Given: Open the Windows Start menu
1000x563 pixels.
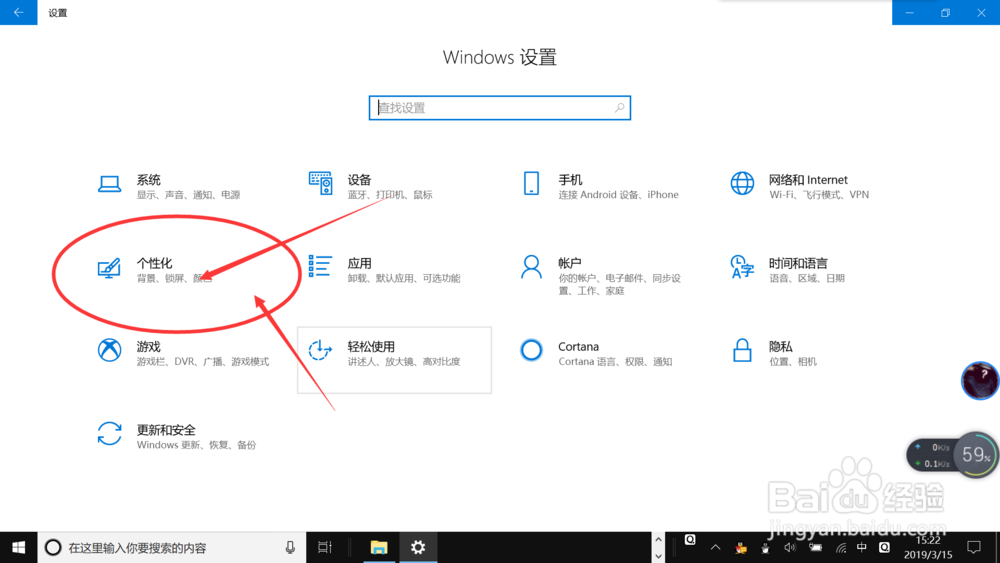Looking at the screenshot, I should pos(18,547).
